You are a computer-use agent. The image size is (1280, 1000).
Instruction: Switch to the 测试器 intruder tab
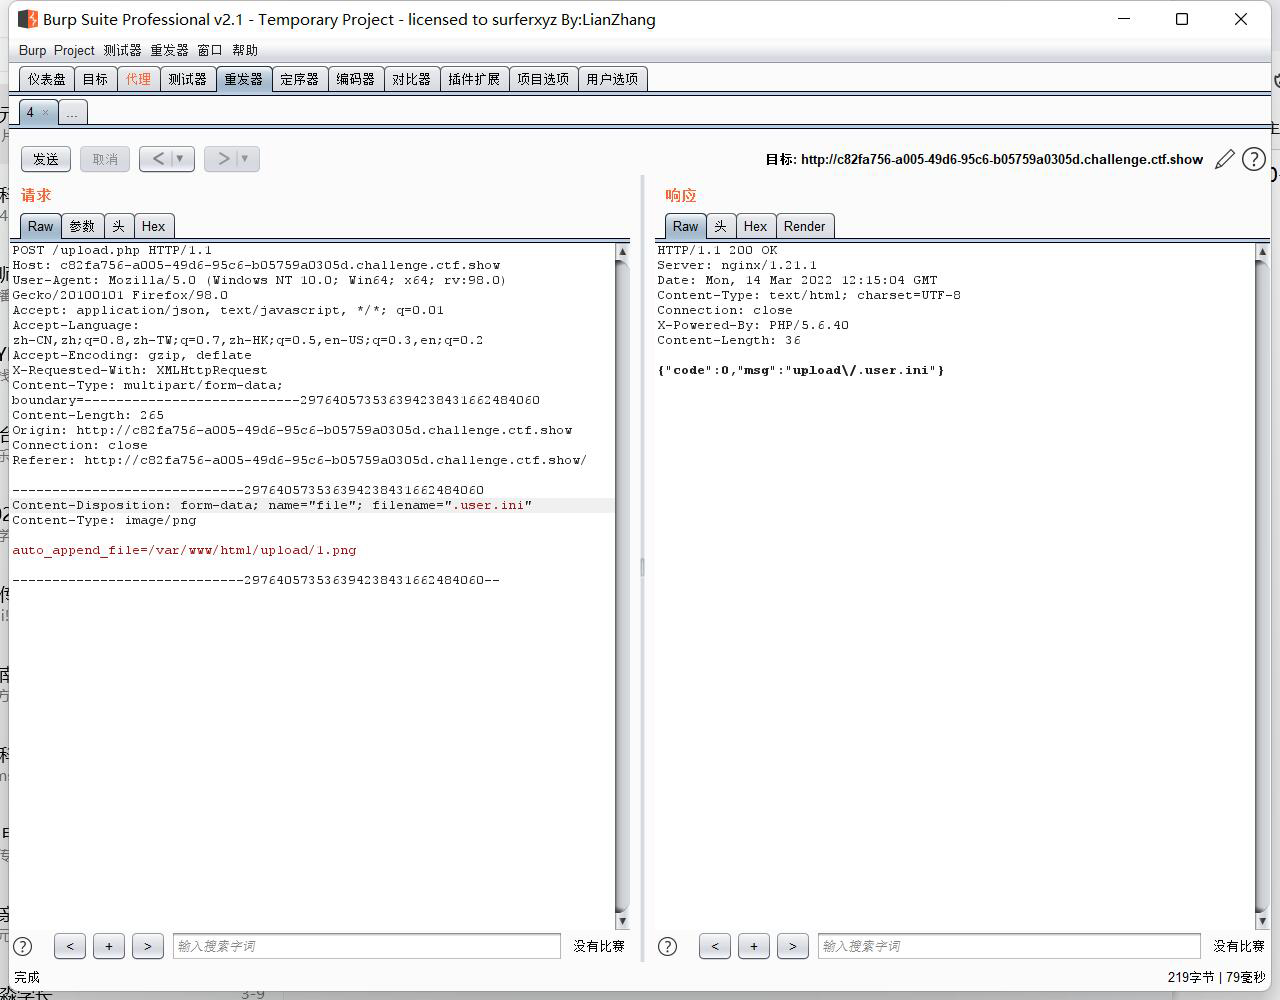(x=187, y=79)
